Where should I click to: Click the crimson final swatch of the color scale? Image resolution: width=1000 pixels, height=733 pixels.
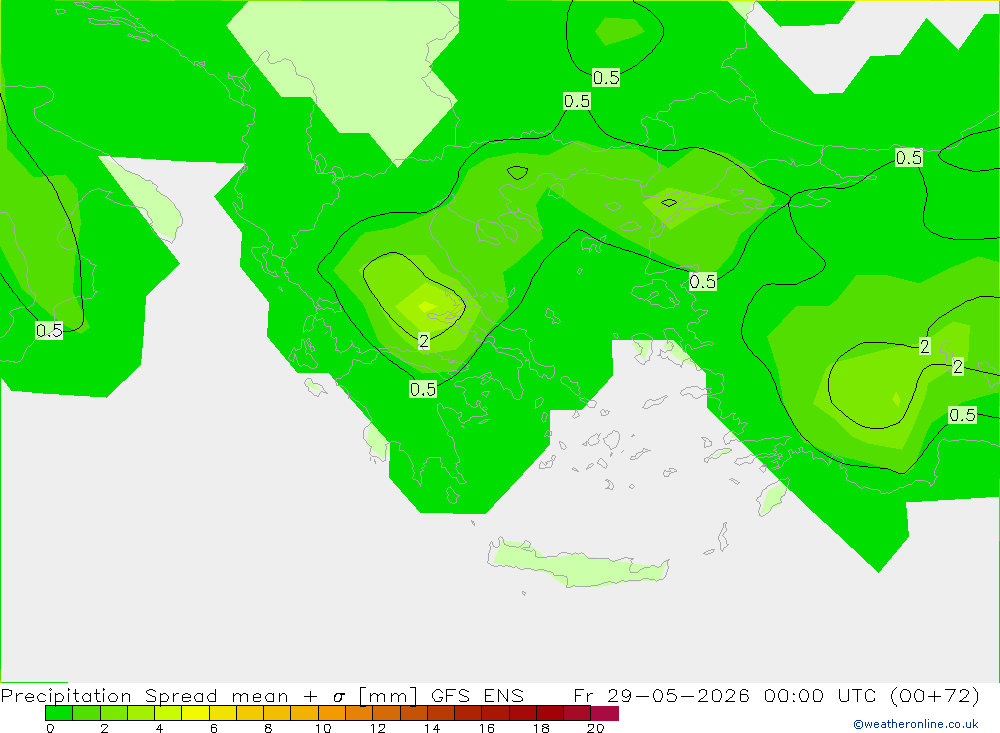(605, 713)
